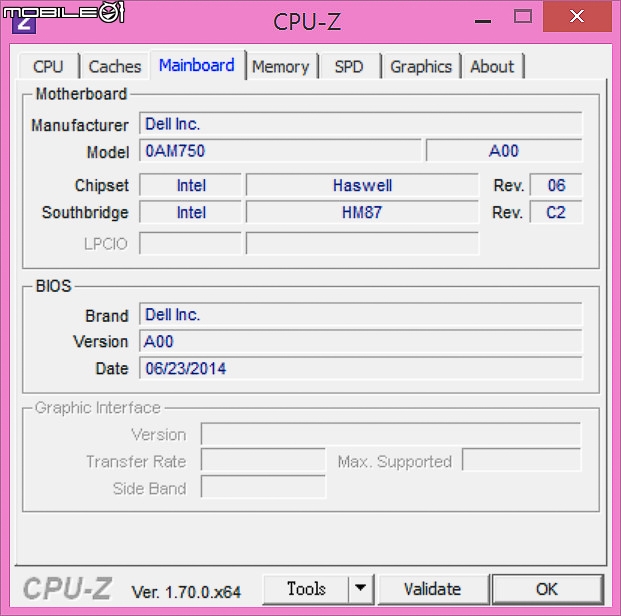Image resolution: width=621 pixels, height=616 pixels.
Task: Click the Tools button
Action: (306, 589)
